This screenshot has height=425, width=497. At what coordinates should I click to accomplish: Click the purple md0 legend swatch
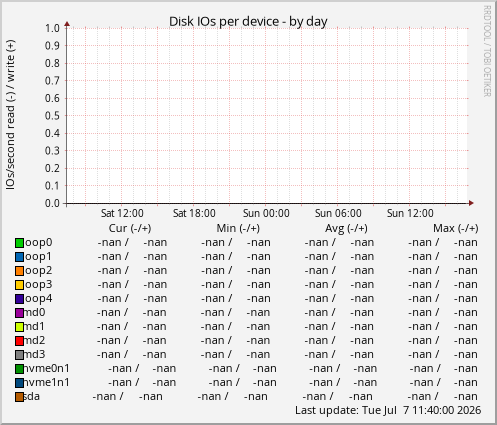pyautogui.click(x=19, y=313)
